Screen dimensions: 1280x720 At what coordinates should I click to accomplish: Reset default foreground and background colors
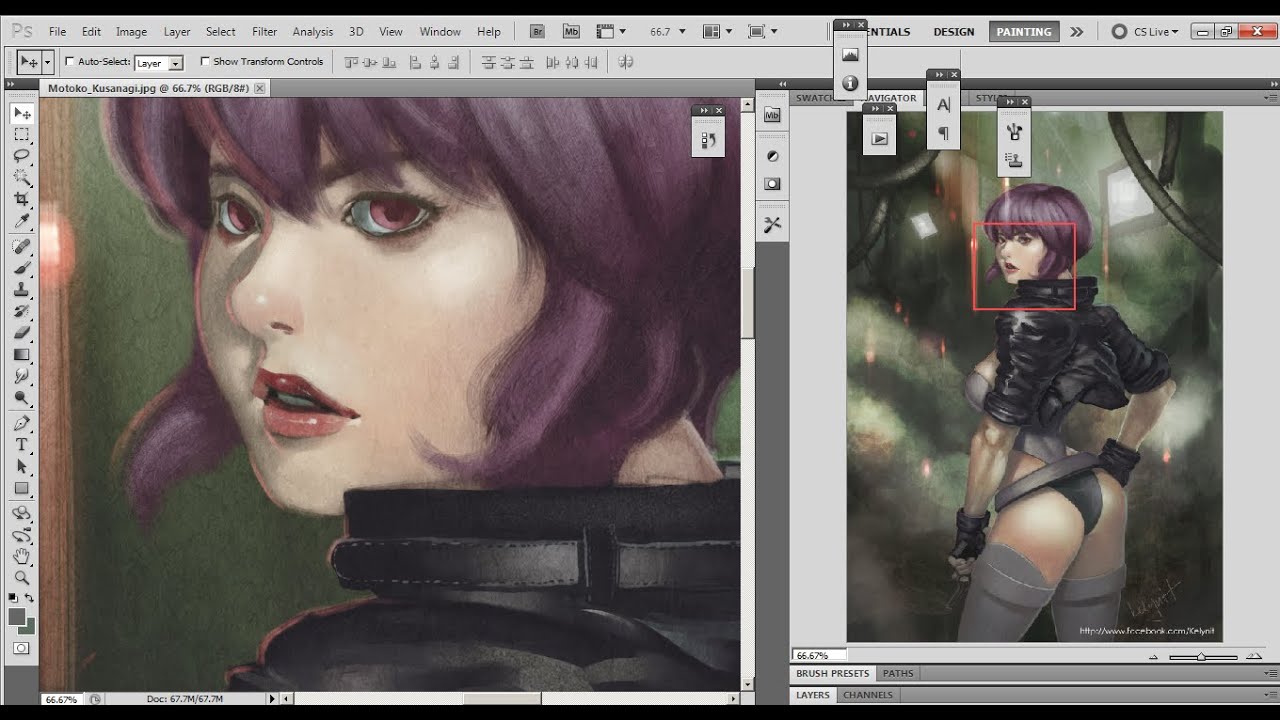[15, 598]
